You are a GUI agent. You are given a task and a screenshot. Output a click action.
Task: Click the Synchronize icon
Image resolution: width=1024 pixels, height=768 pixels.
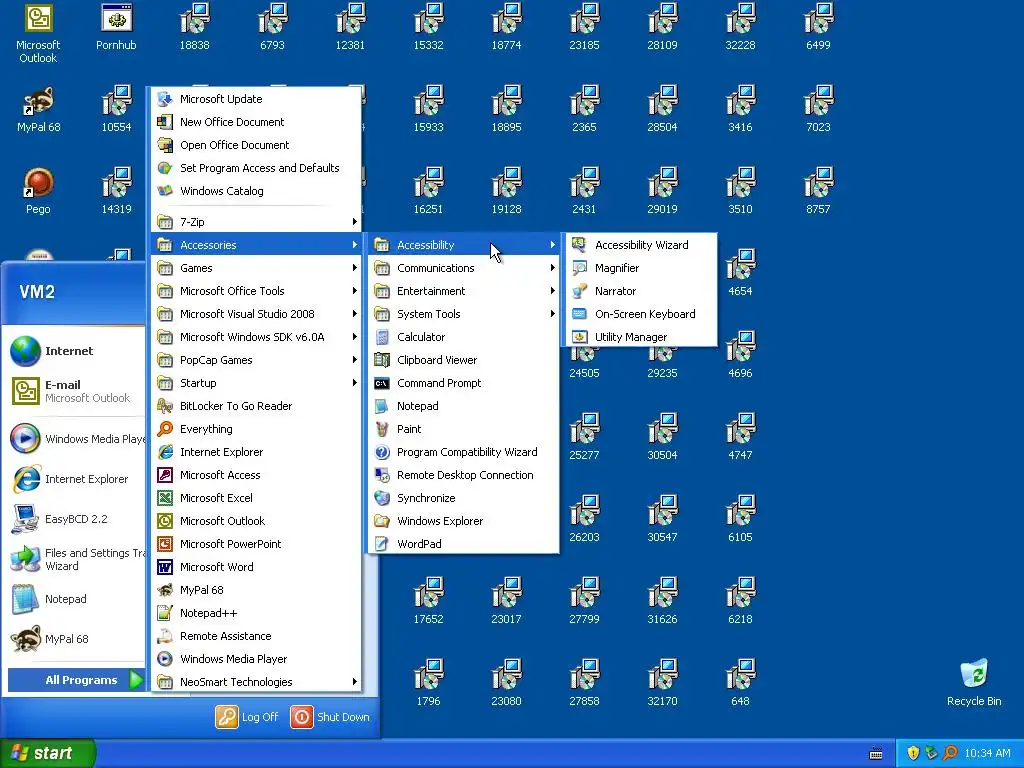pos(382,498)
